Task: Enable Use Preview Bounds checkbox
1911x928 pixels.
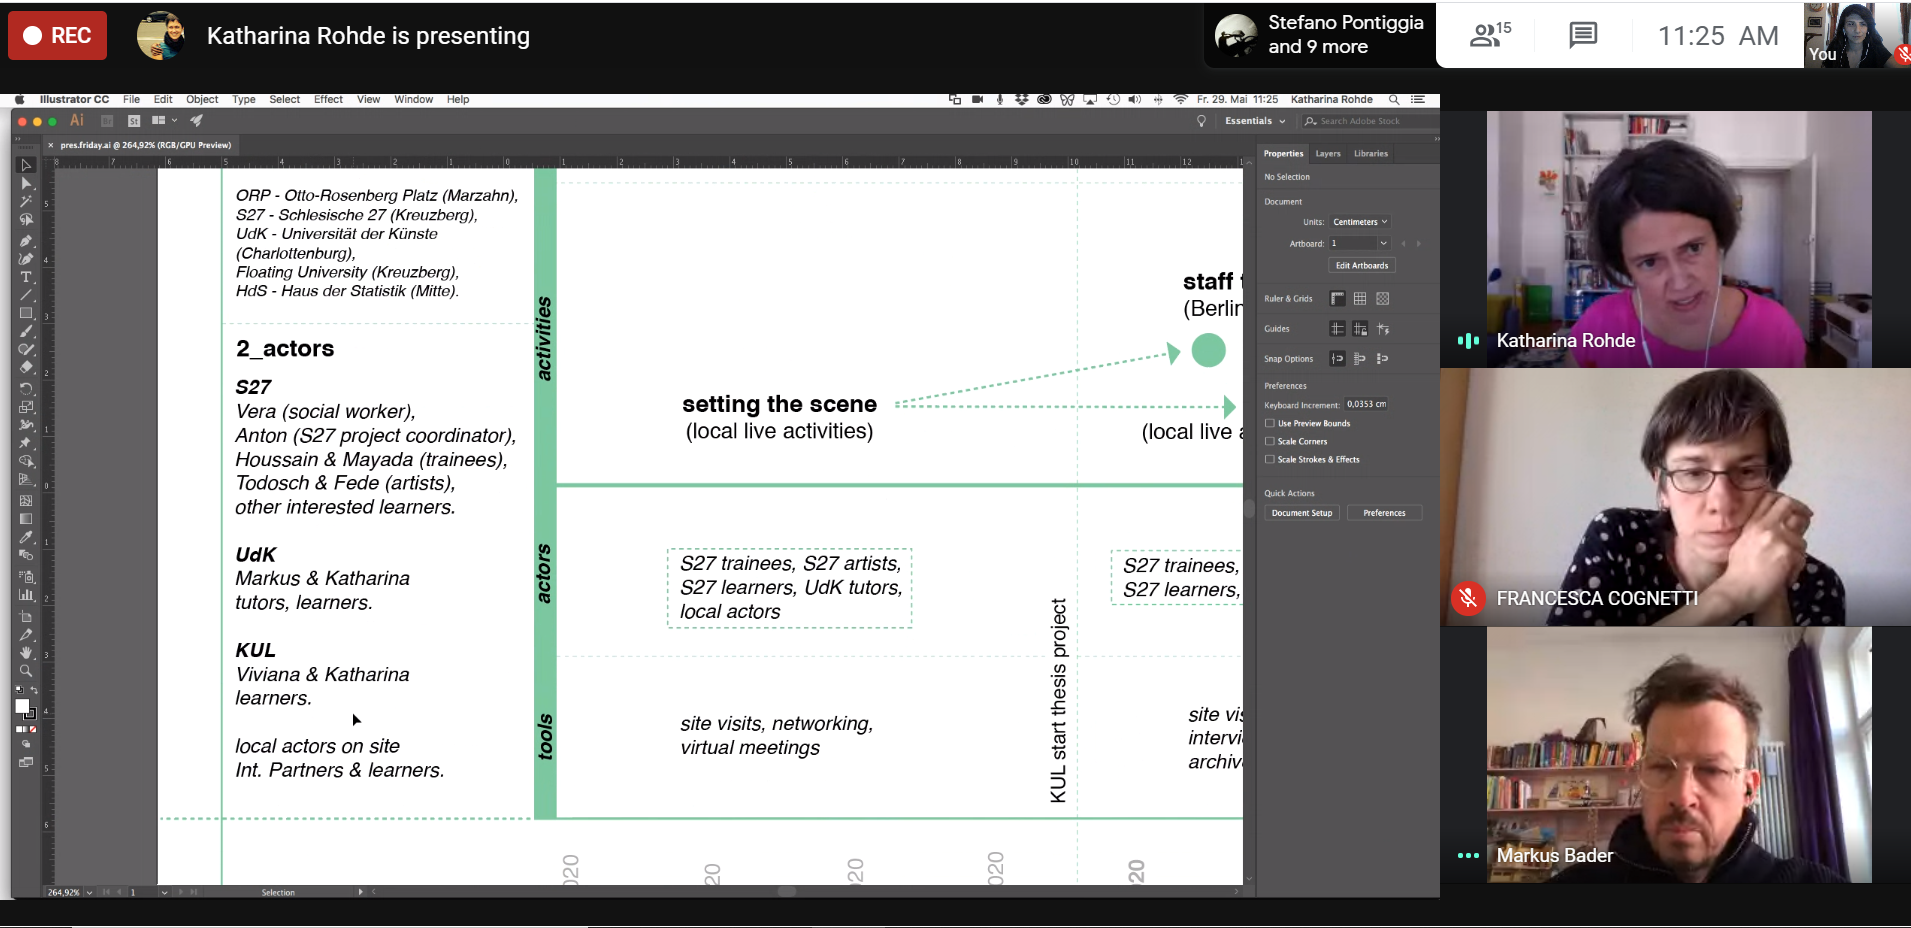Action: (1270, 424)
